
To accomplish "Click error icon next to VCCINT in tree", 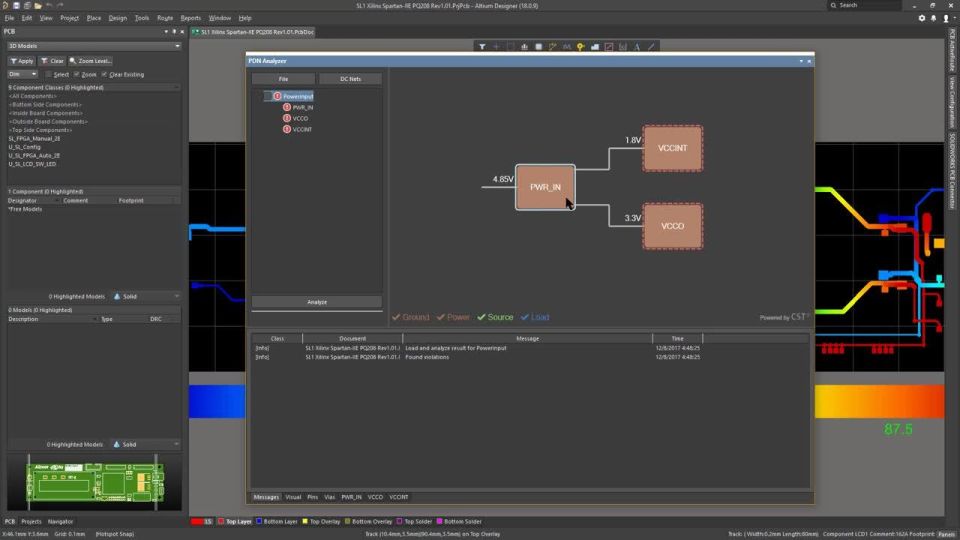I will tap(287, 129).
